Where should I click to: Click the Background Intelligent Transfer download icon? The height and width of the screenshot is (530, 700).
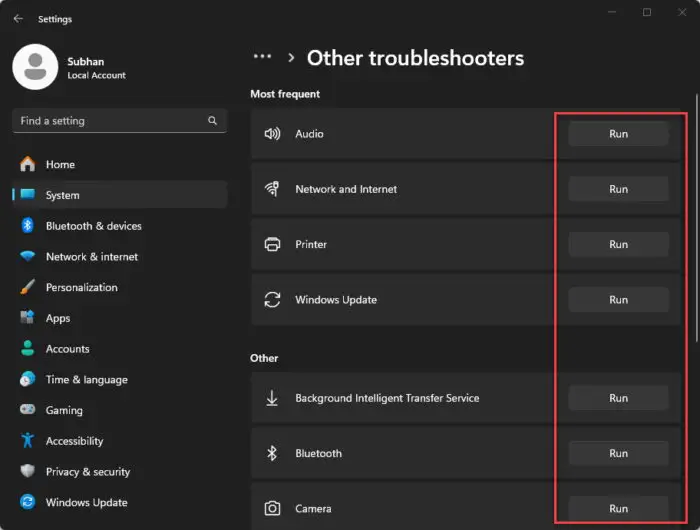(272, 398)
